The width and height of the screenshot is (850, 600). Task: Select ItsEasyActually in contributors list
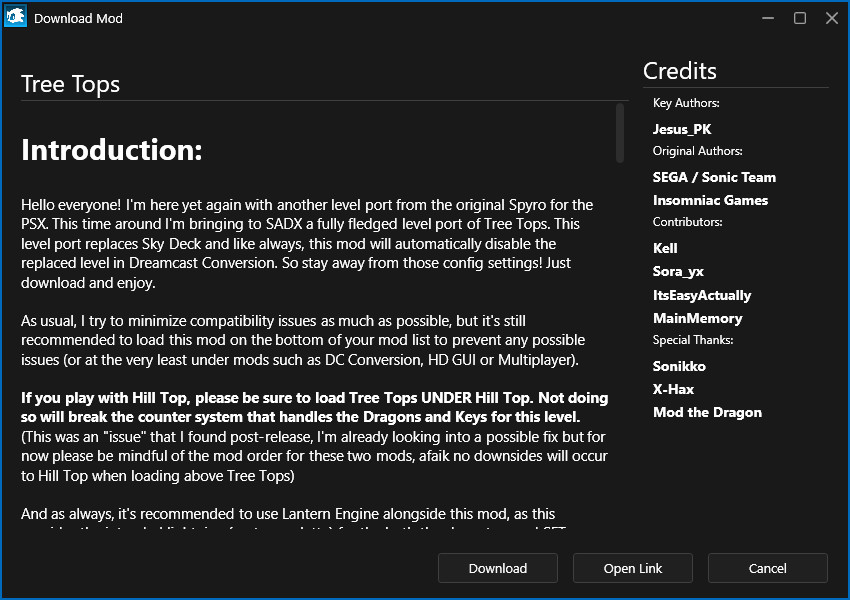(x=702, y=295)
